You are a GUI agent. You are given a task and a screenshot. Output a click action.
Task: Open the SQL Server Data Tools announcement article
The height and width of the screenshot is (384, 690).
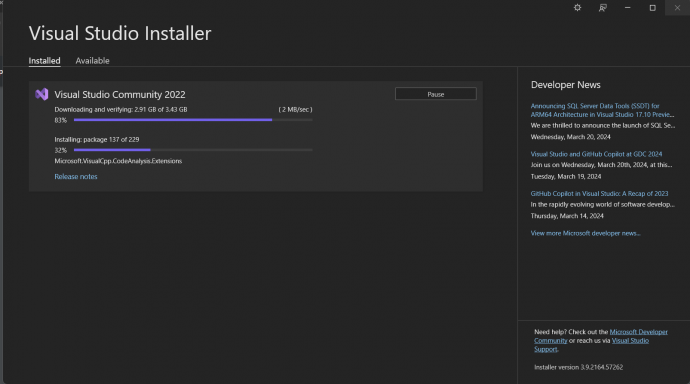coord(602,110)
